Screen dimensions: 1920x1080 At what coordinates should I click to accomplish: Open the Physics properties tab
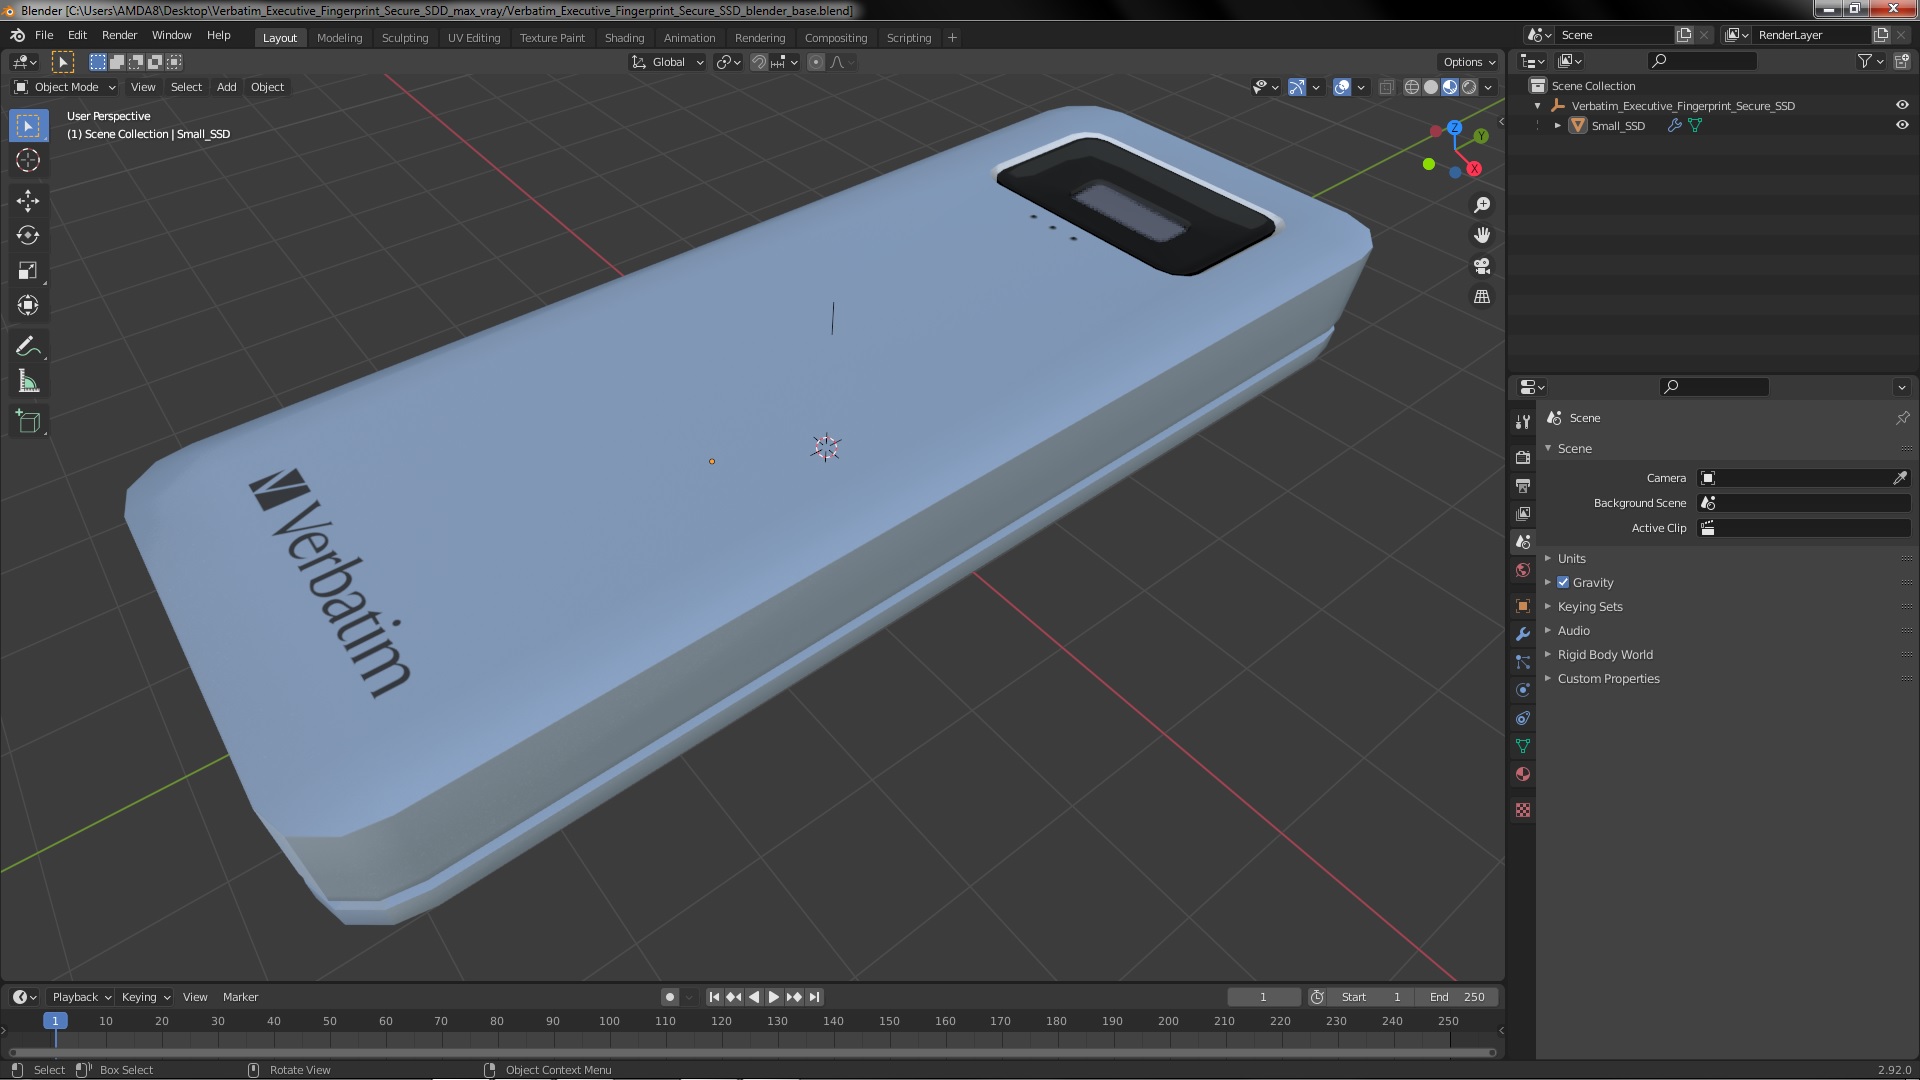(x=1523, y=690)
